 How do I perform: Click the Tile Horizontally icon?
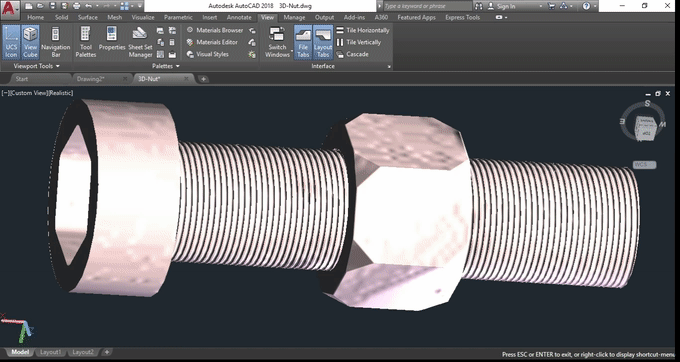tap(340, 30)
